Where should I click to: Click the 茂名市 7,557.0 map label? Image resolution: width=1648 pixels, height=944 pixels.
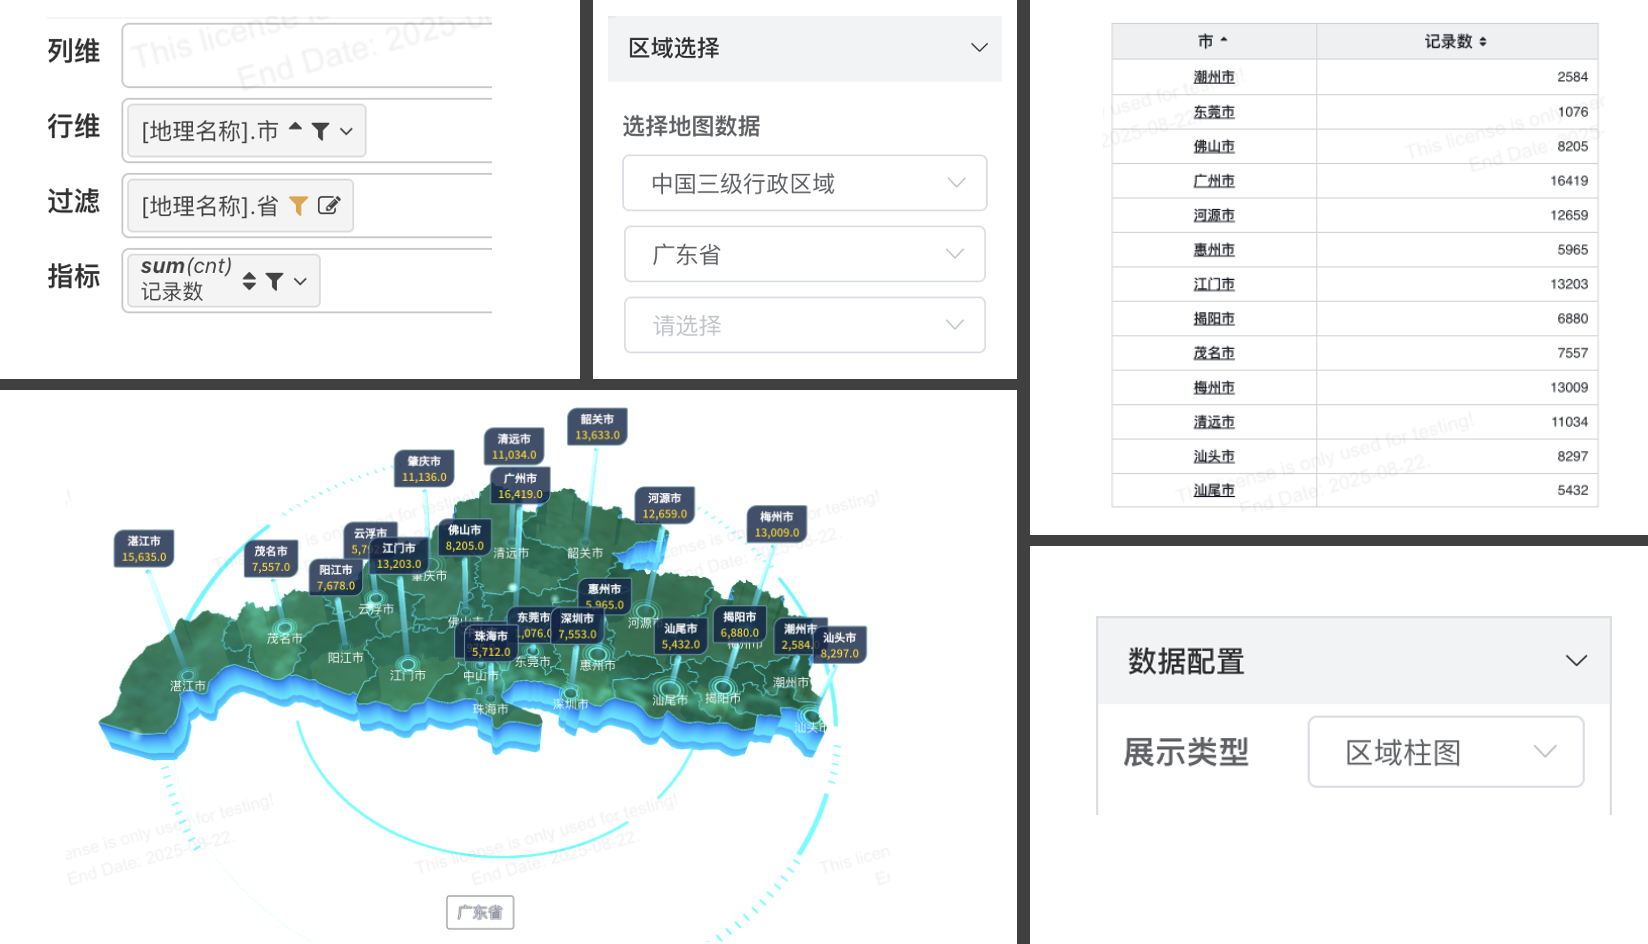pos(271,559)
